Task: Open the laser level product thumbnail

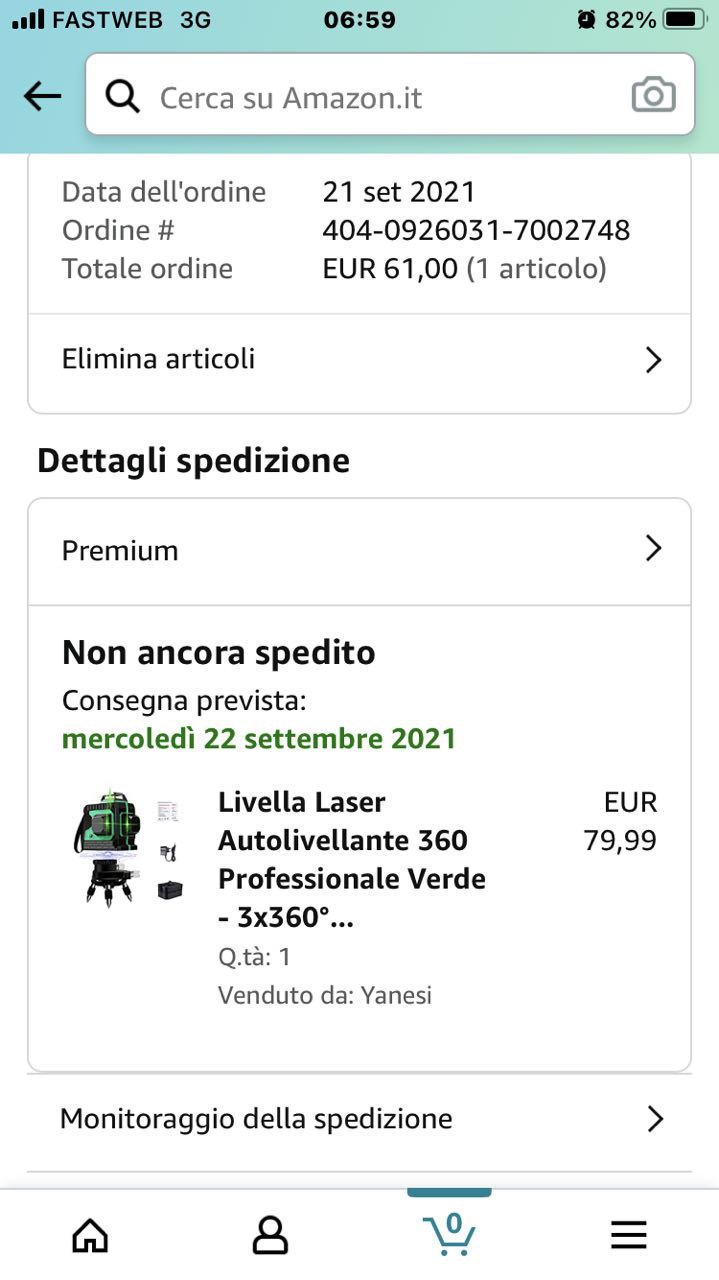Action: 127,848
